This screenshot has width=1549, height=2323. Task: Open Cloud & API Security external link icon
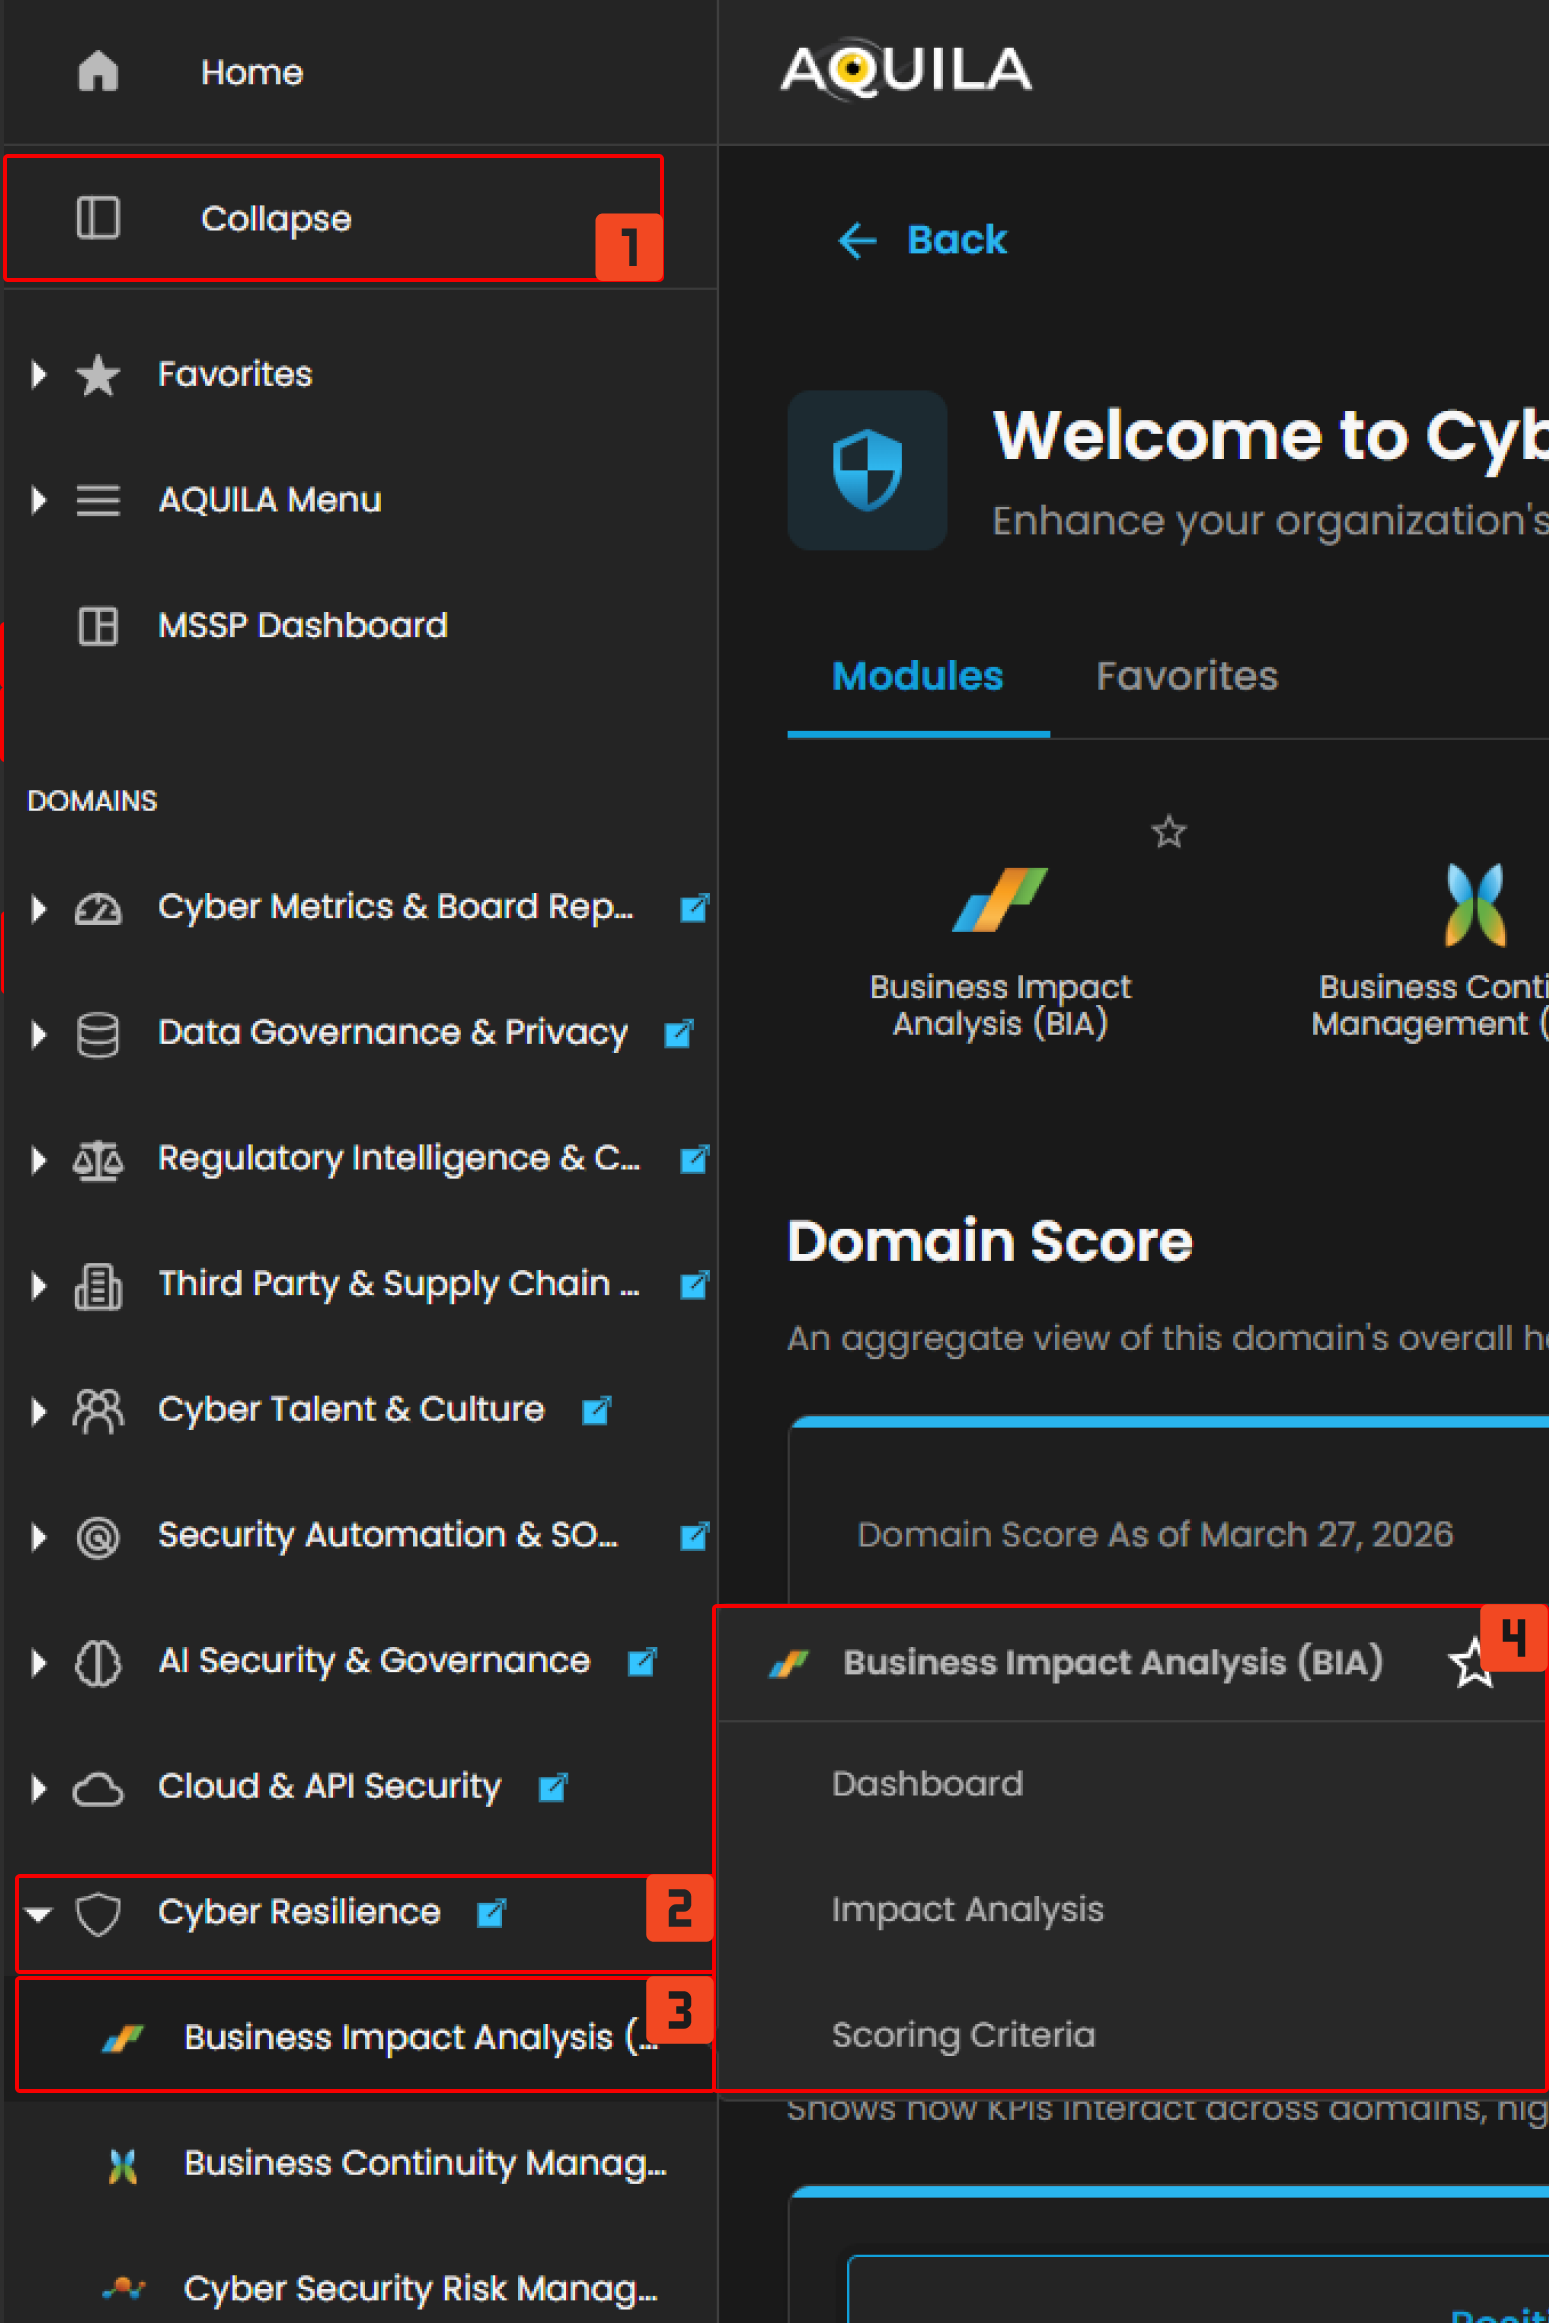[x=553, y=1787]
